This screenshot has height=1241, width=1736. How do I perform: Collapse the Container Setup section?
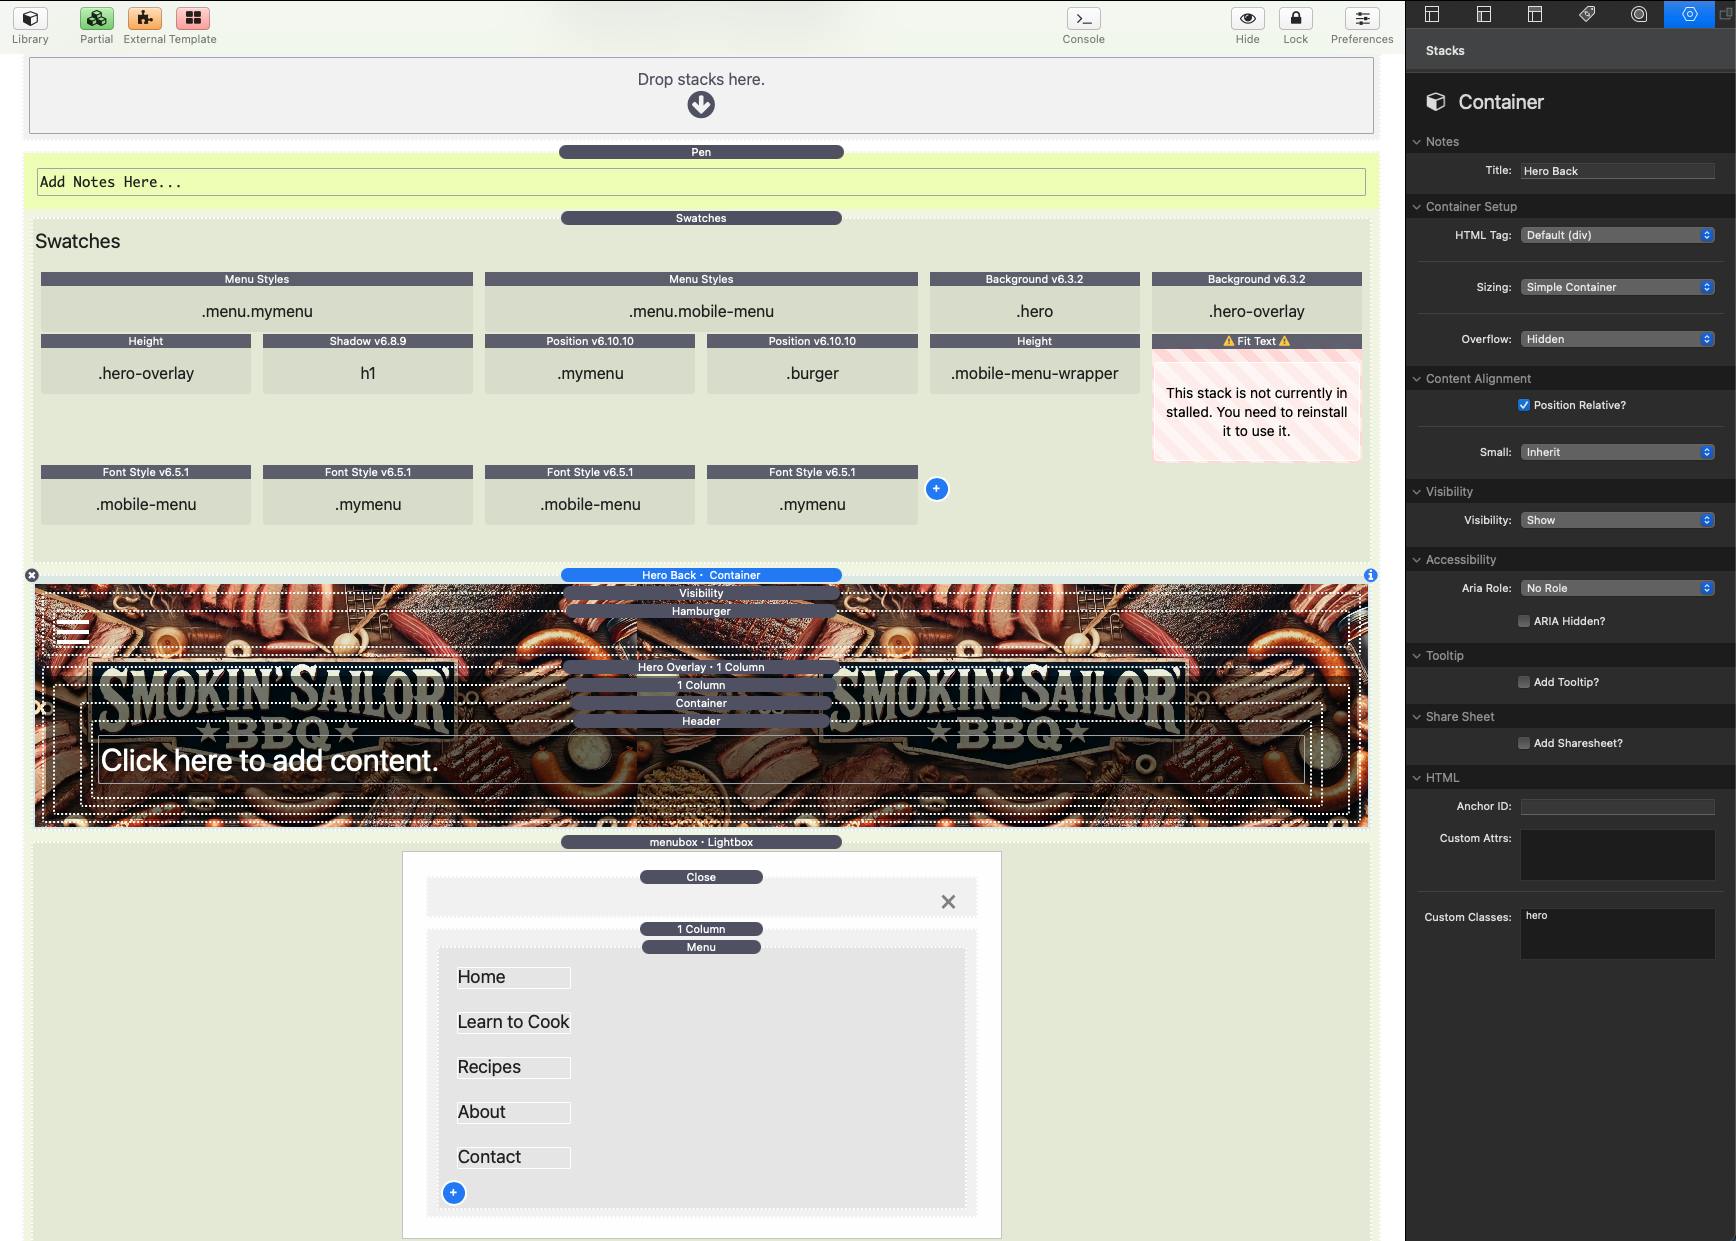(x=1417, y=207)
